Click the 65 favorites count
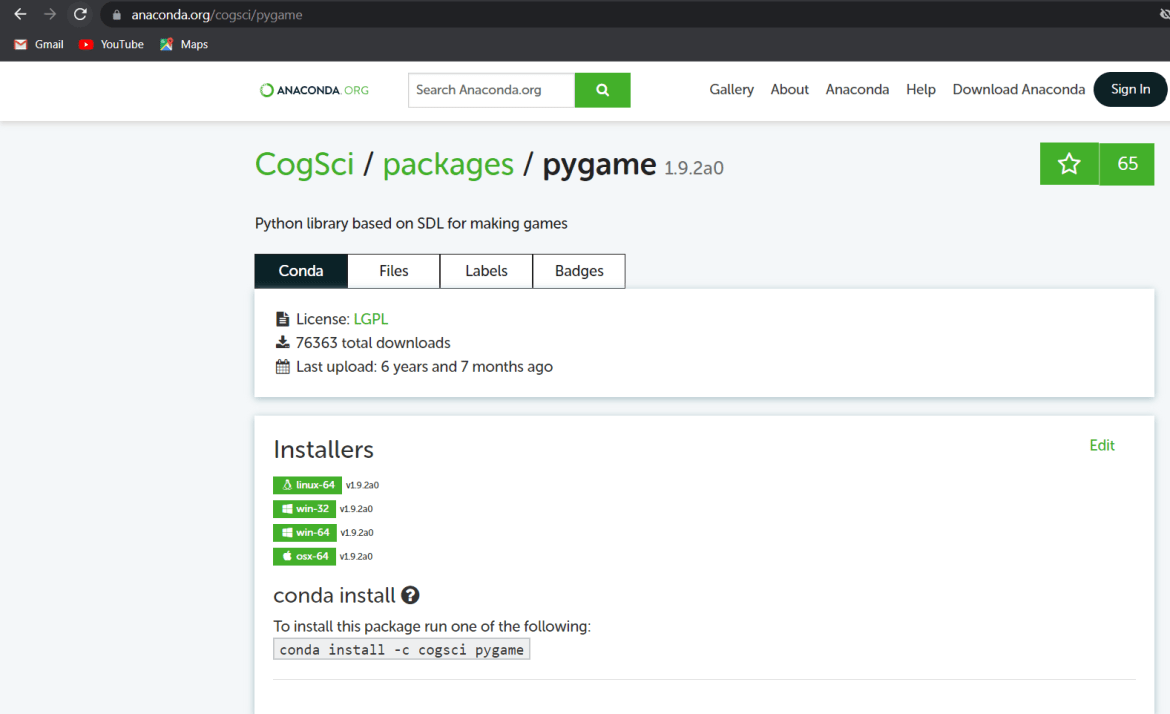Screen dimensions: 1170x714 [1127, 164]
